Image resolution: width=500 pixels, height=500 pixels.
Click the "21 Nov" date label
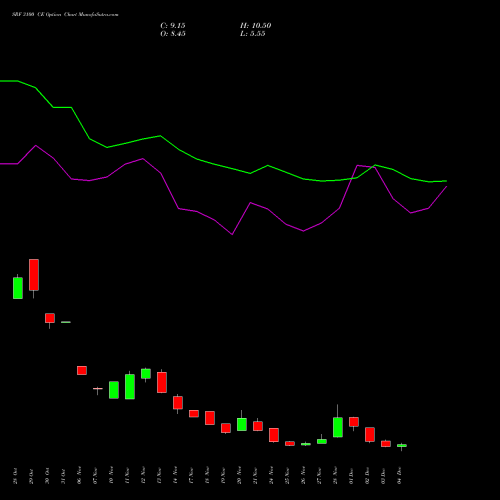(x=255, y=476)
